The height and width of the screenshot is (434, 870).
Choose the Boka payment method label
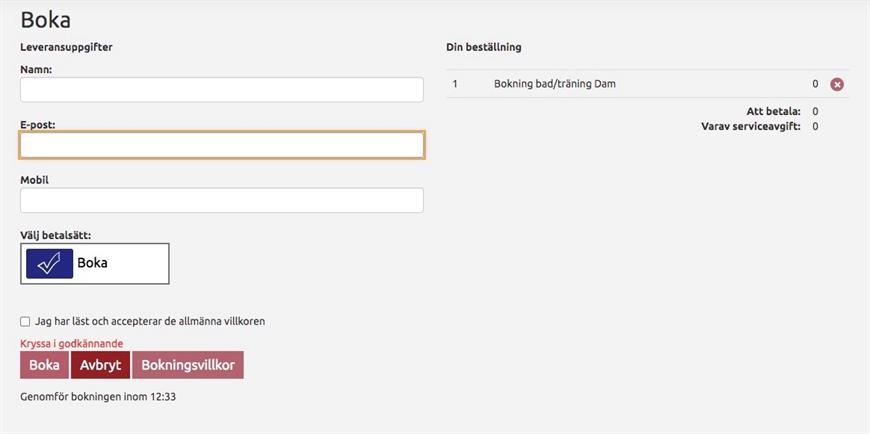92,263
